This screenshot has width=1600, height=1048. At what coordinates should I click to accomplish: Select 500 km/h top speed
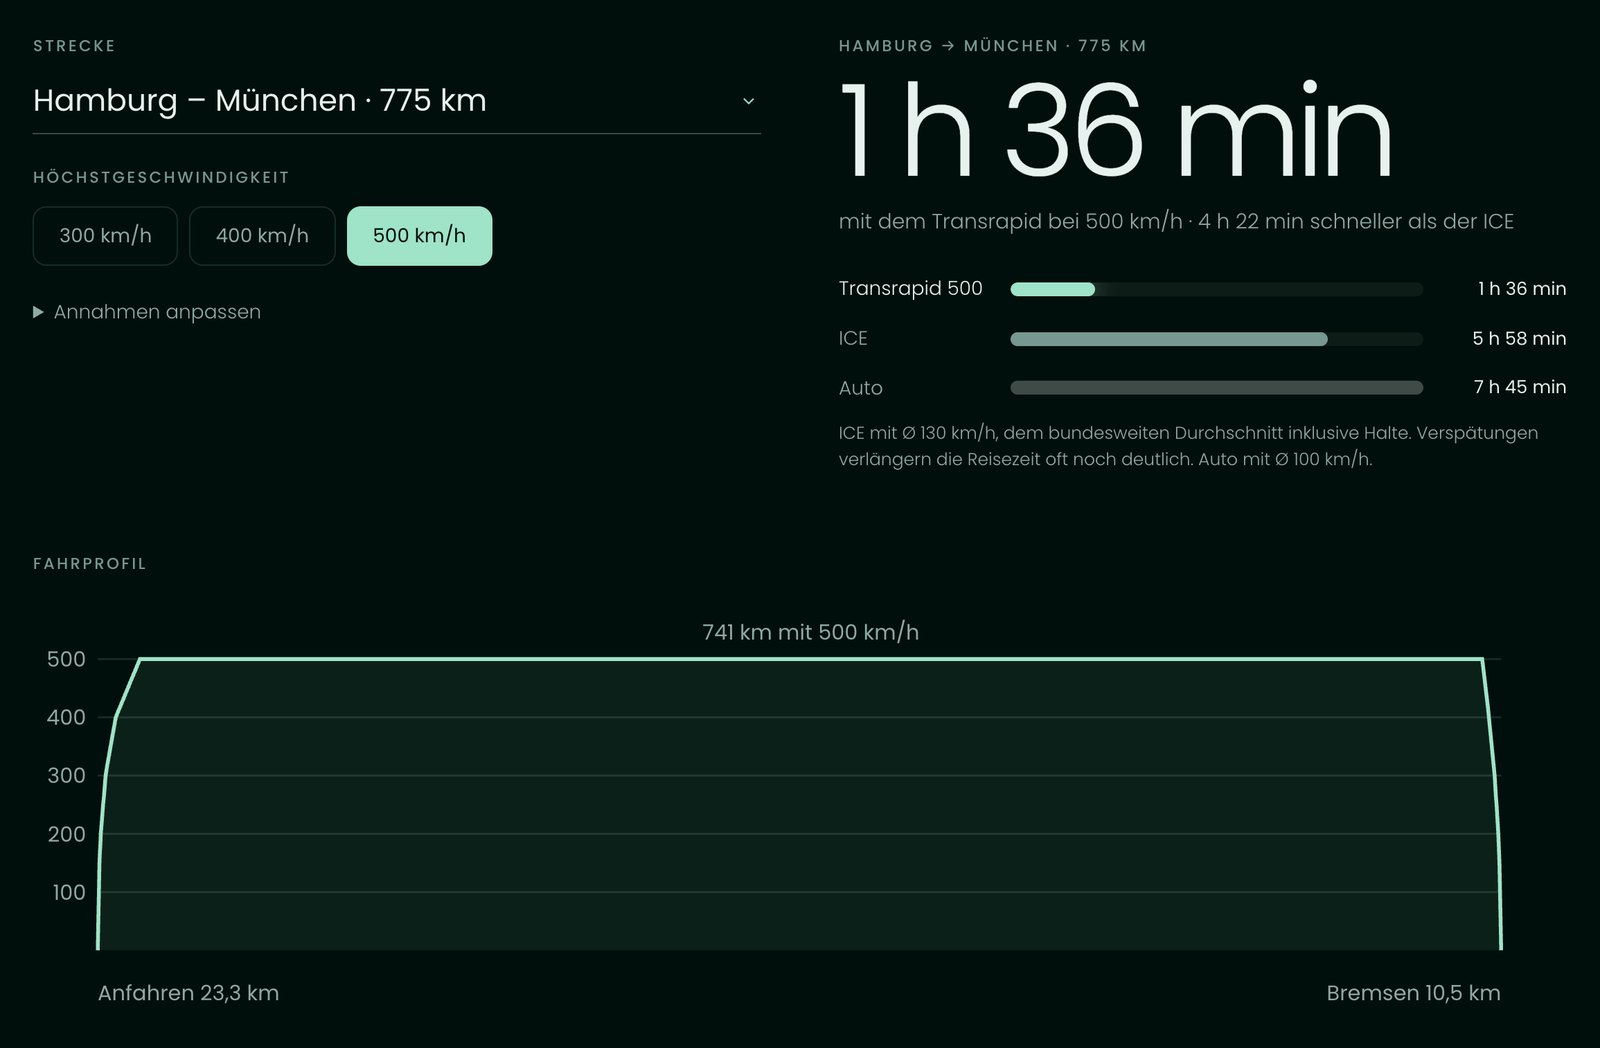419,236
